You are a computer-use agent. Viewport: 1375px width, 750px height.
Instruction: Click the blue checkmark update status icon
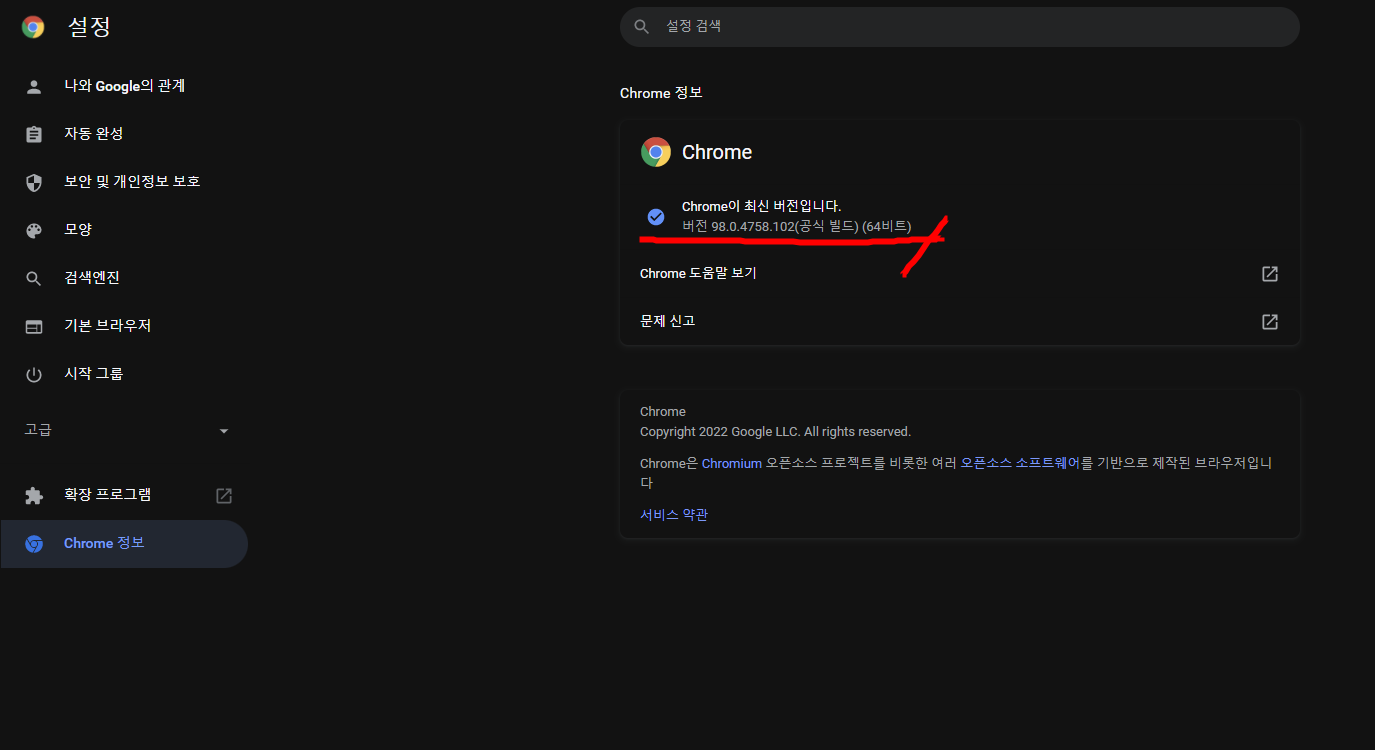(x=656, y=217)
